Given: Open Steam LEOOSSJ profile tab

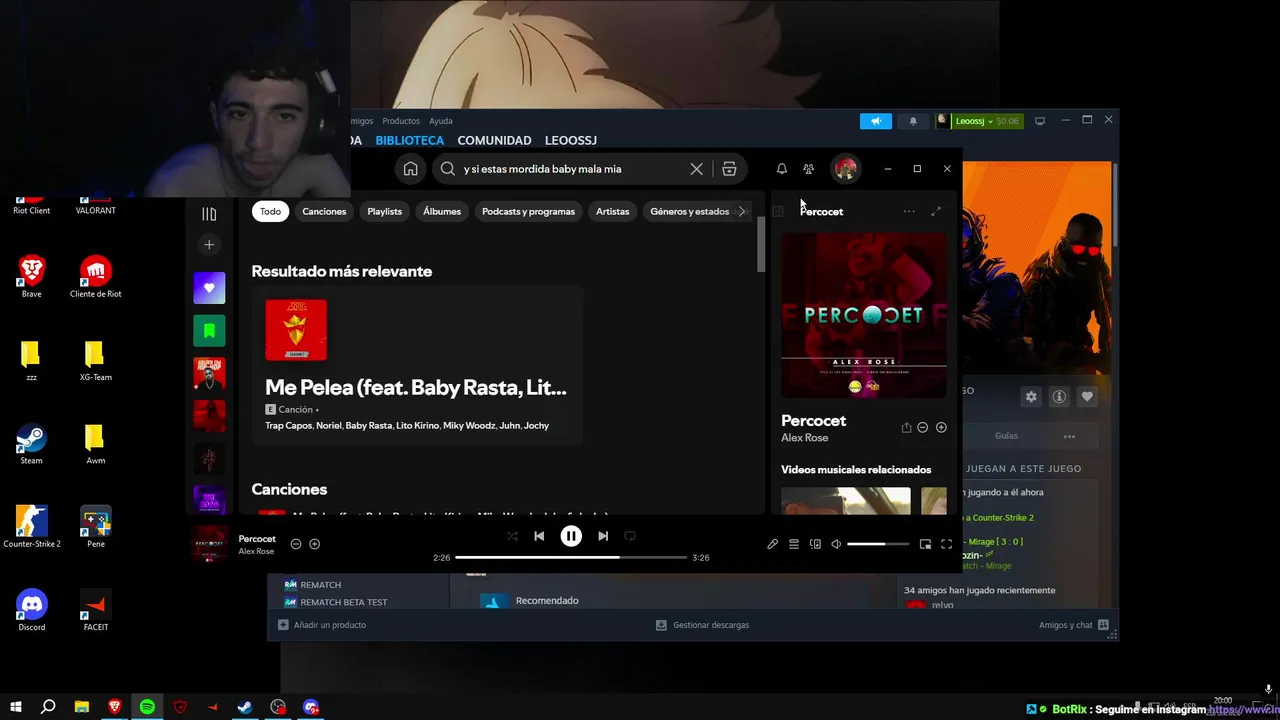Looking at the screenshot, I should (x=571, y=141).
